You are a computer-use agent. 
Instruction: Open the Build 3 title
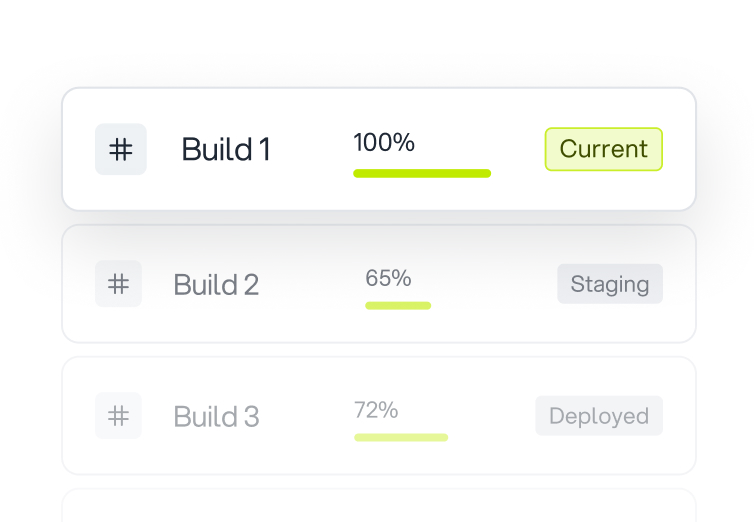216,416
